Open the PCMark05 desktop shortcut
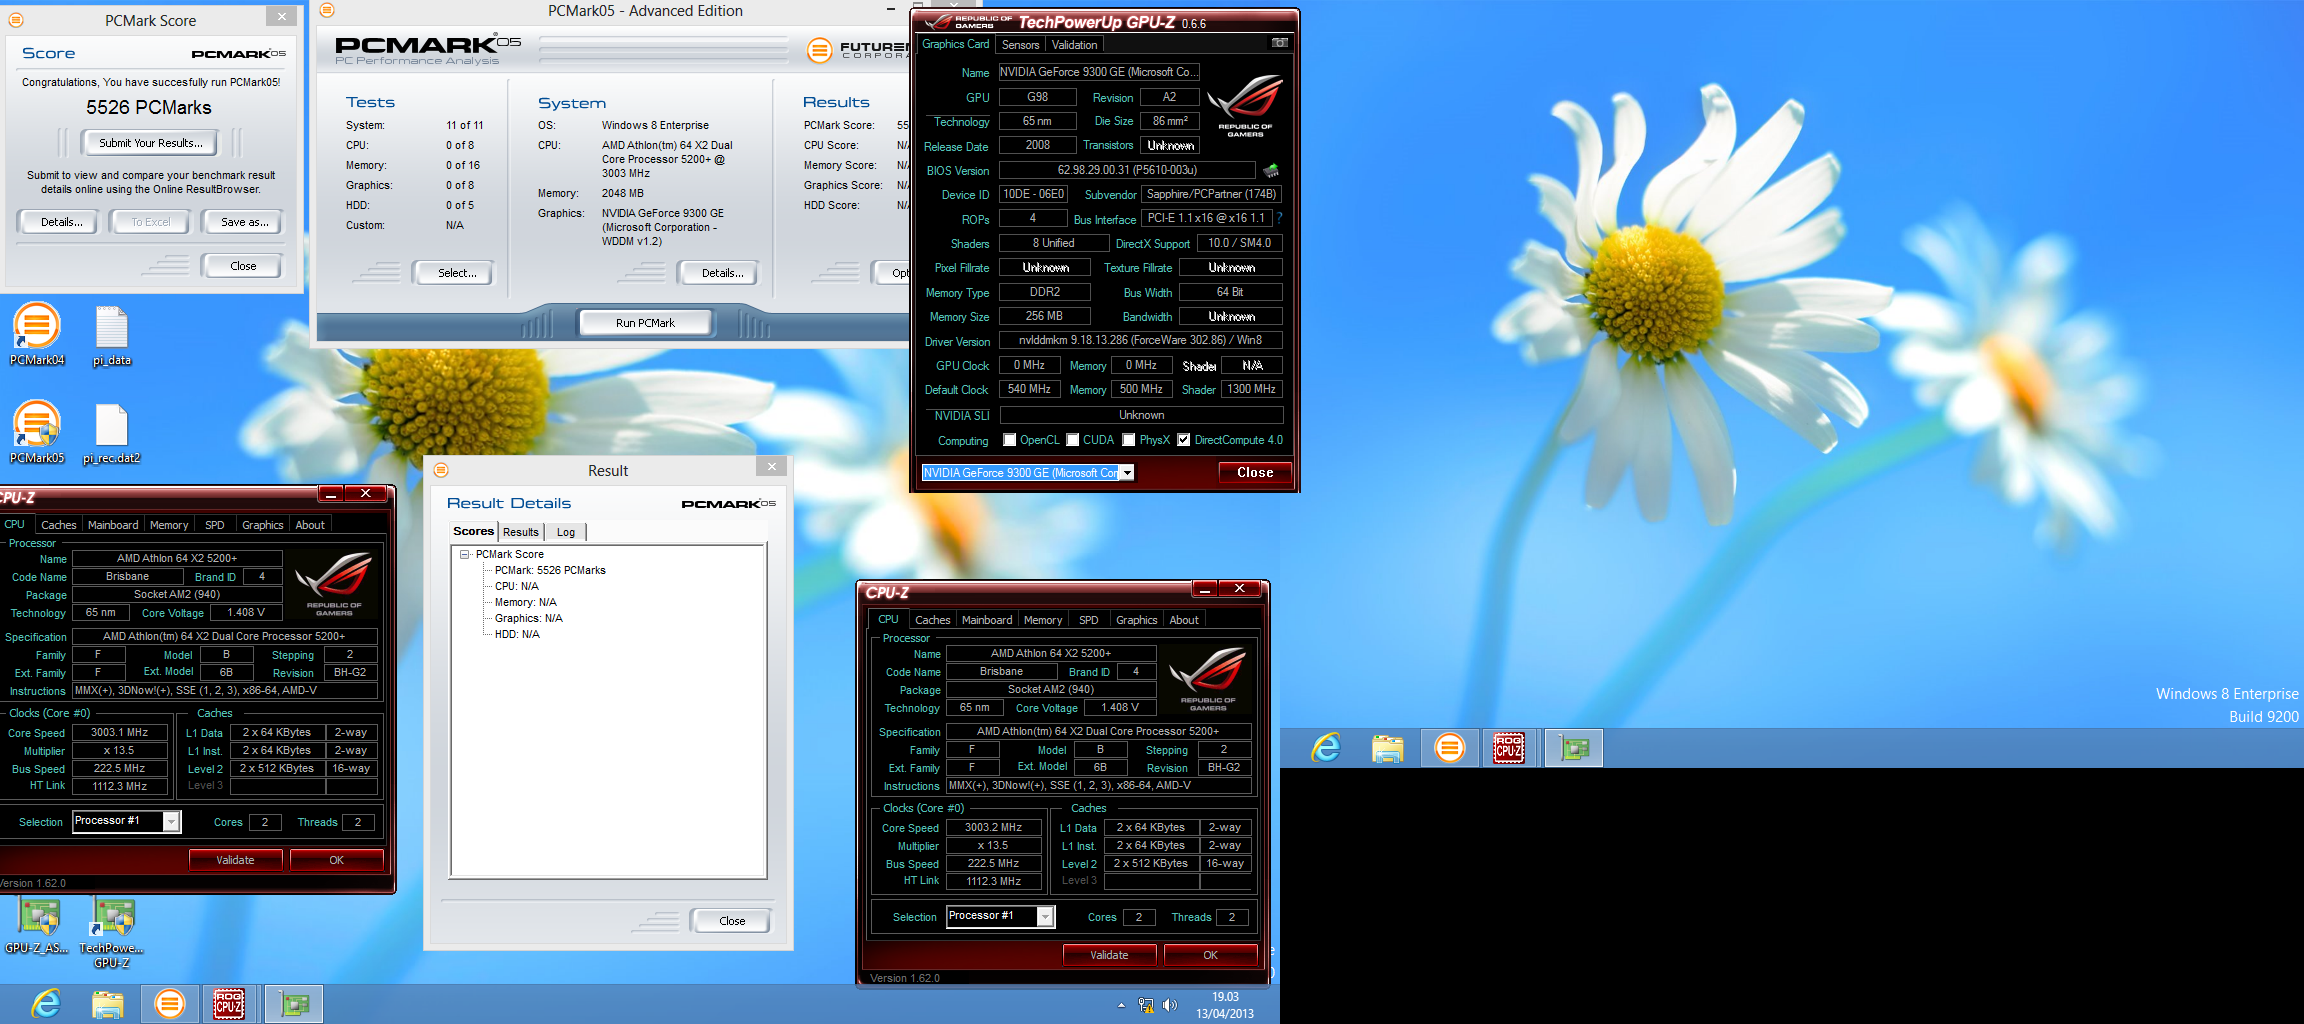Image resolution: width=2304 pixels, height=1024 pixels. tap(37, 432)
